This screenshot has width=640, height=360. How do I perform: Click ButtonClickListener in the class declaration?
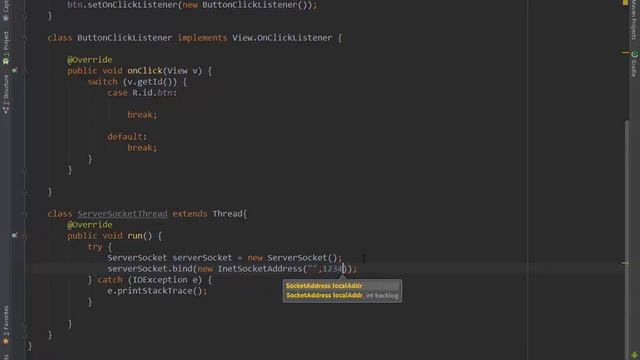pos(124,38)
